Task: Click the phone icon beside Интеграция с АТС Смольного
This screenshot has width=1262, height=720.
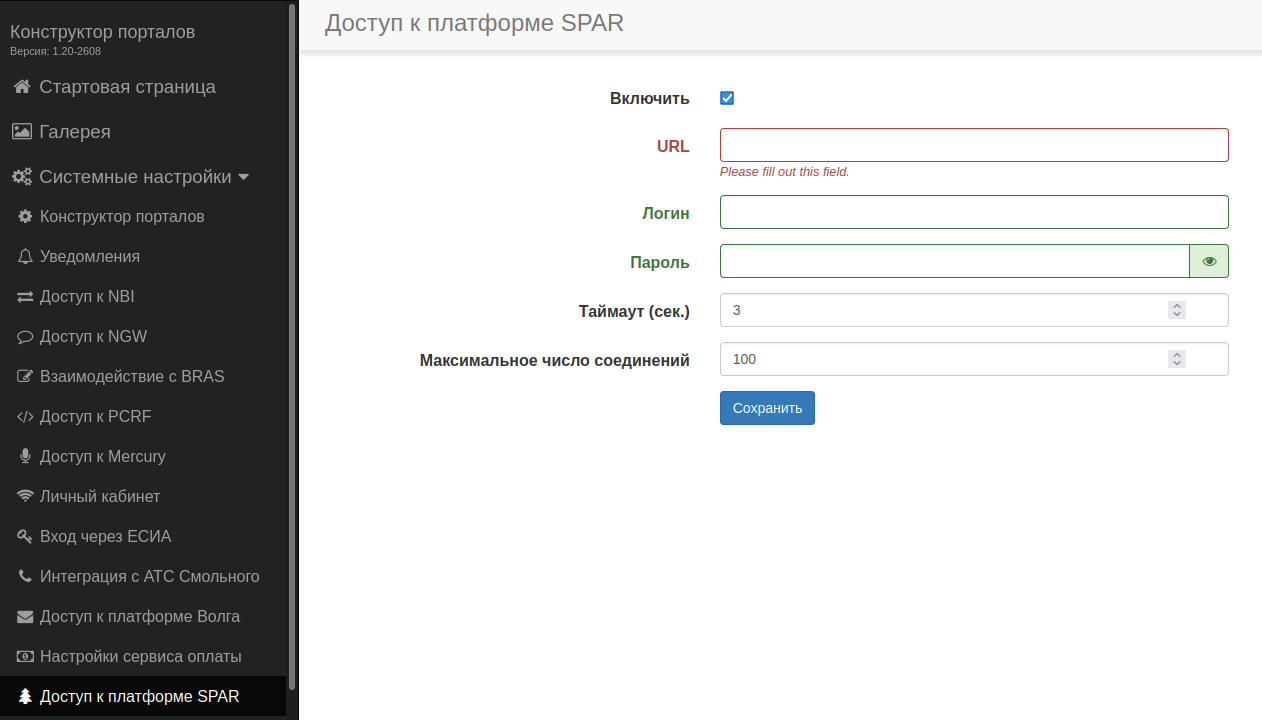Action: 26,576
